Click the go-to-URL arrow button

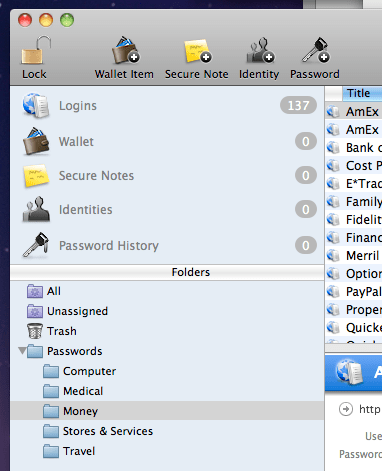tap(346, 409)
